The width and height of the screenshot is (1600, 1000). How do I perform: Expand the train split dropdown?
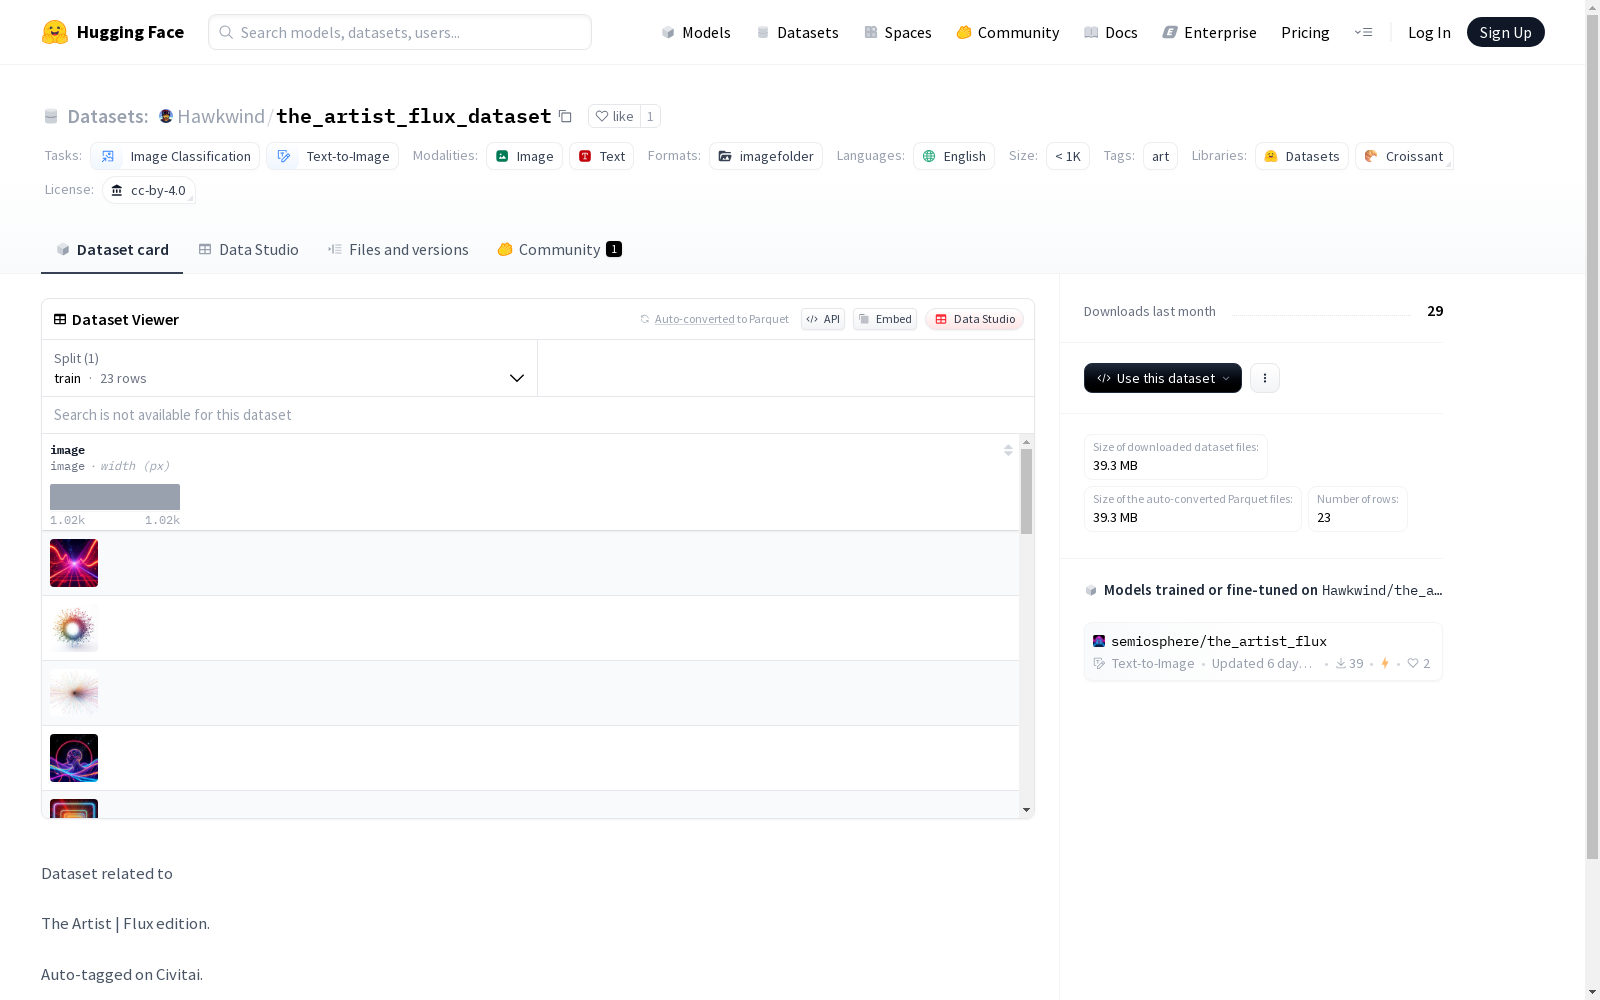coord(289,368)
